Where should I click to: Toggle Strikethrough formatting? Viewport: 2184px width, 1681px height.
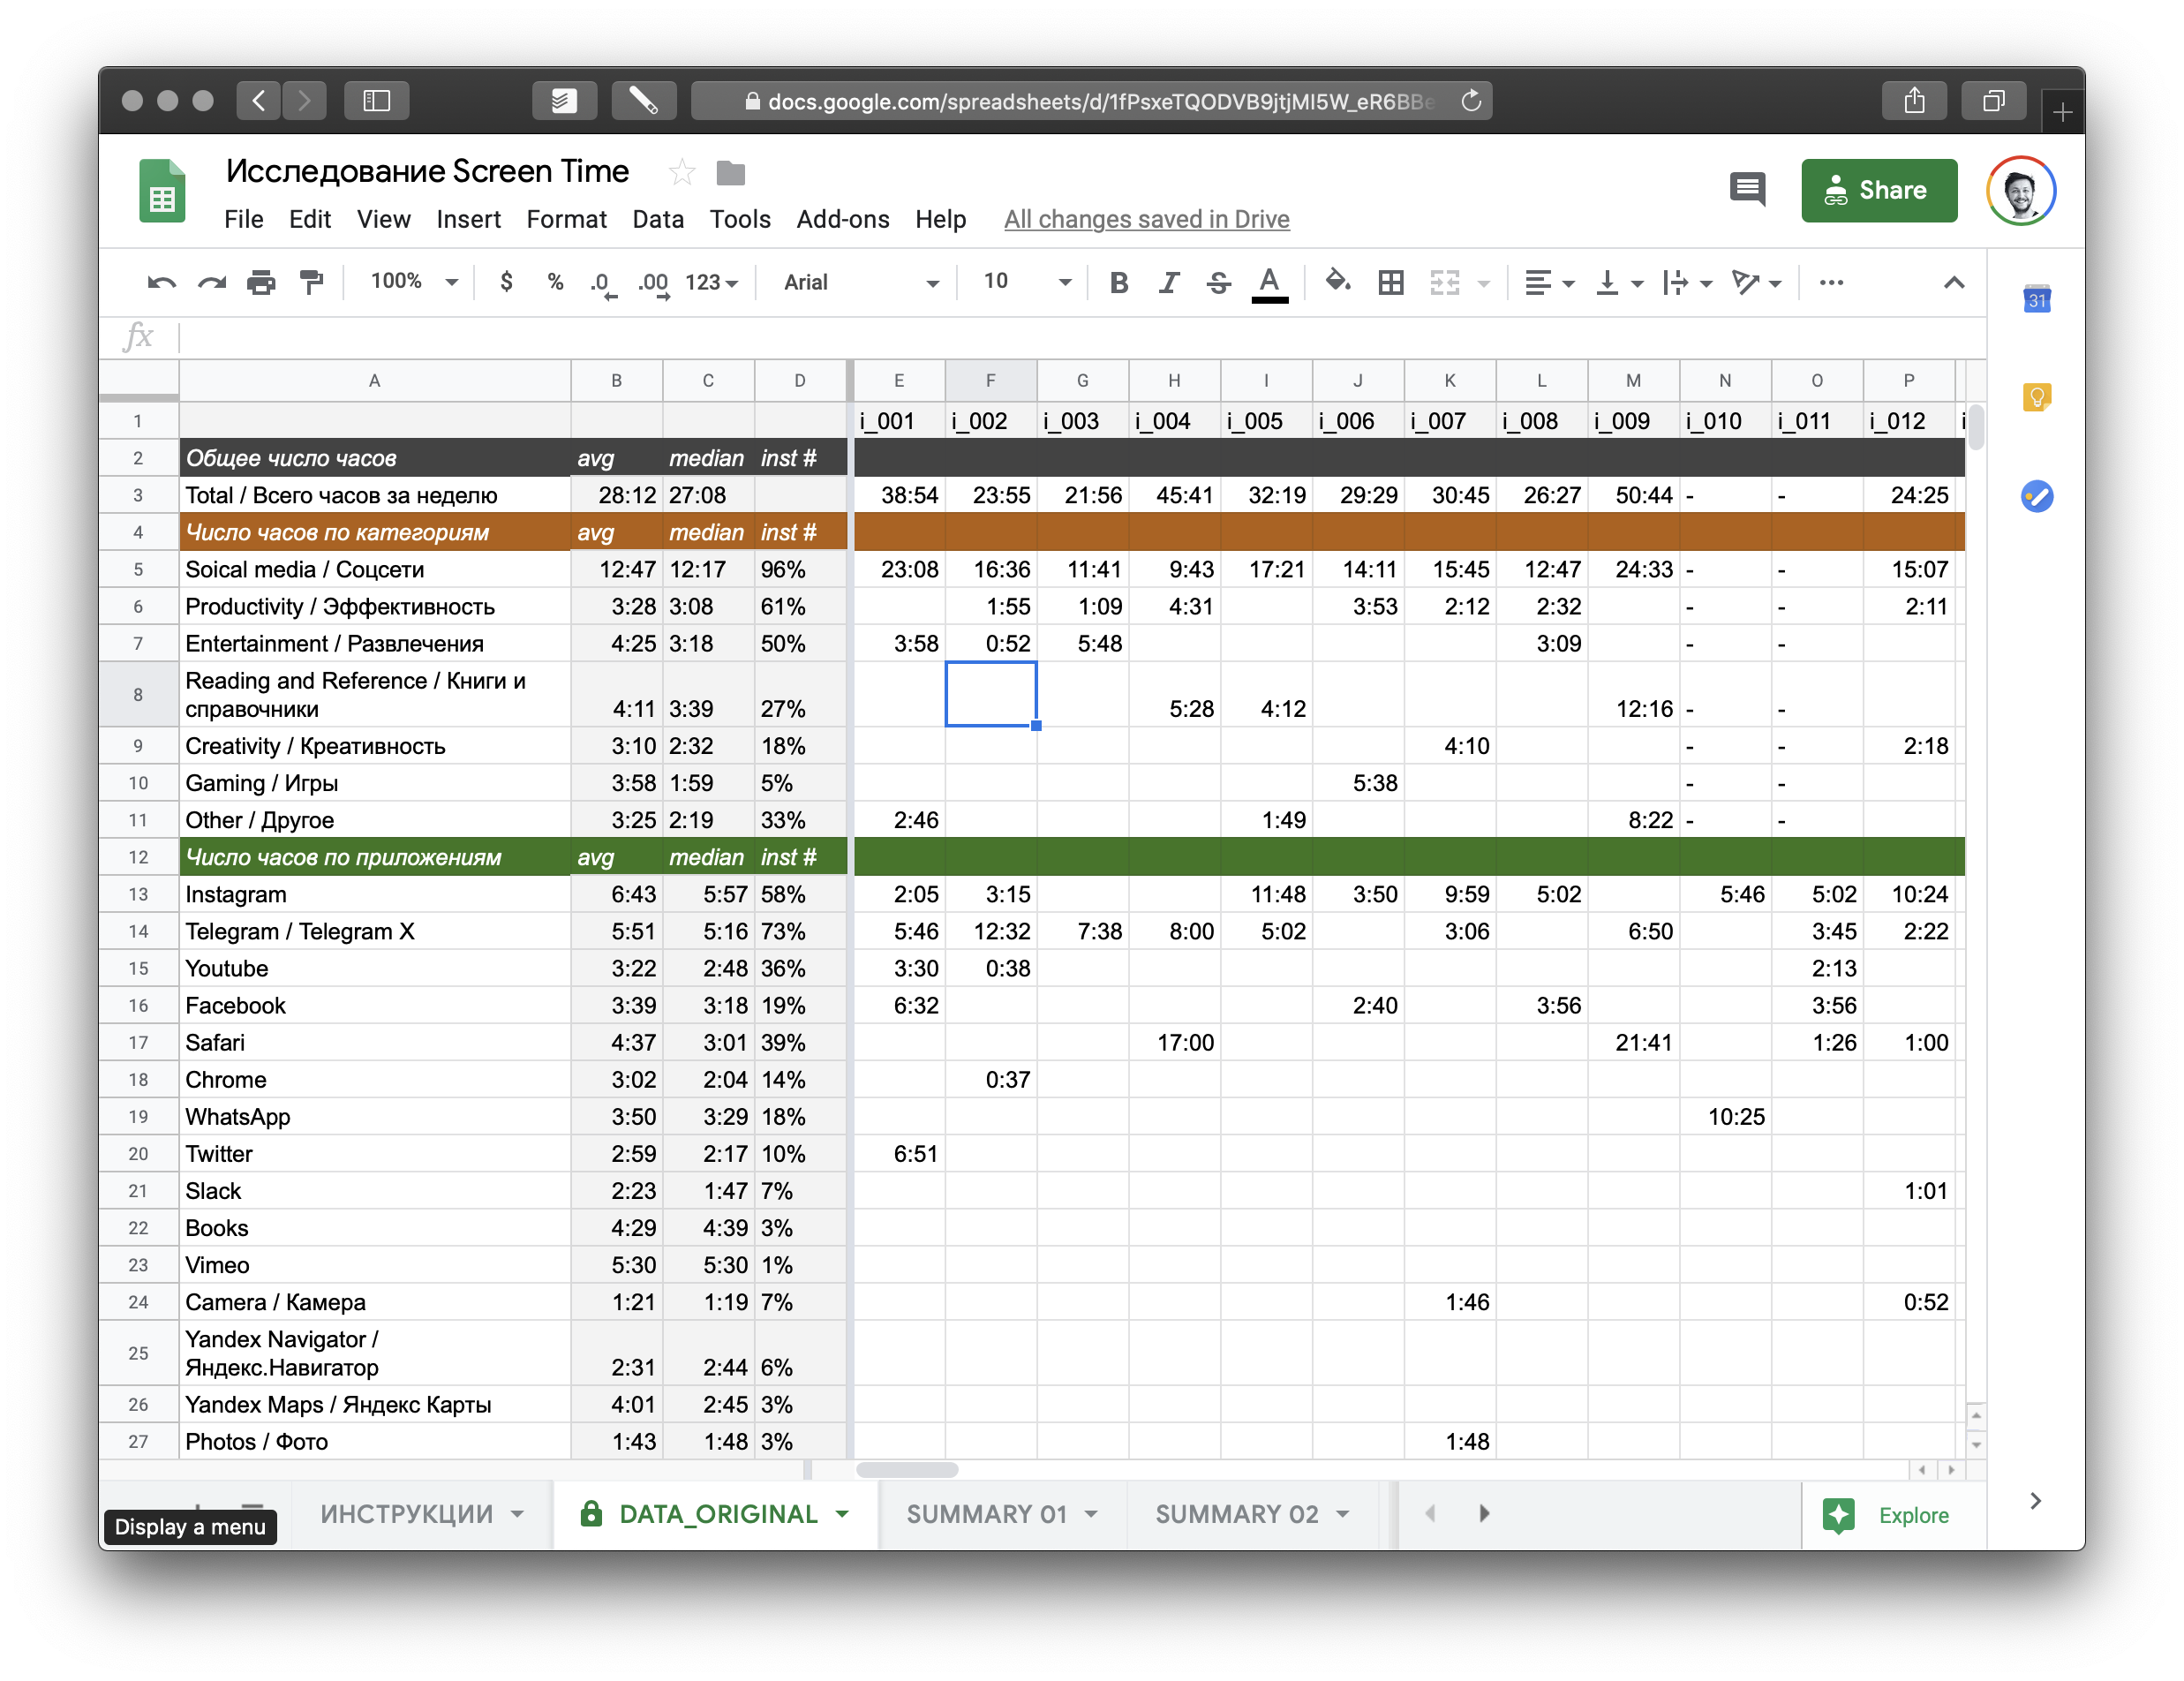1218,283
